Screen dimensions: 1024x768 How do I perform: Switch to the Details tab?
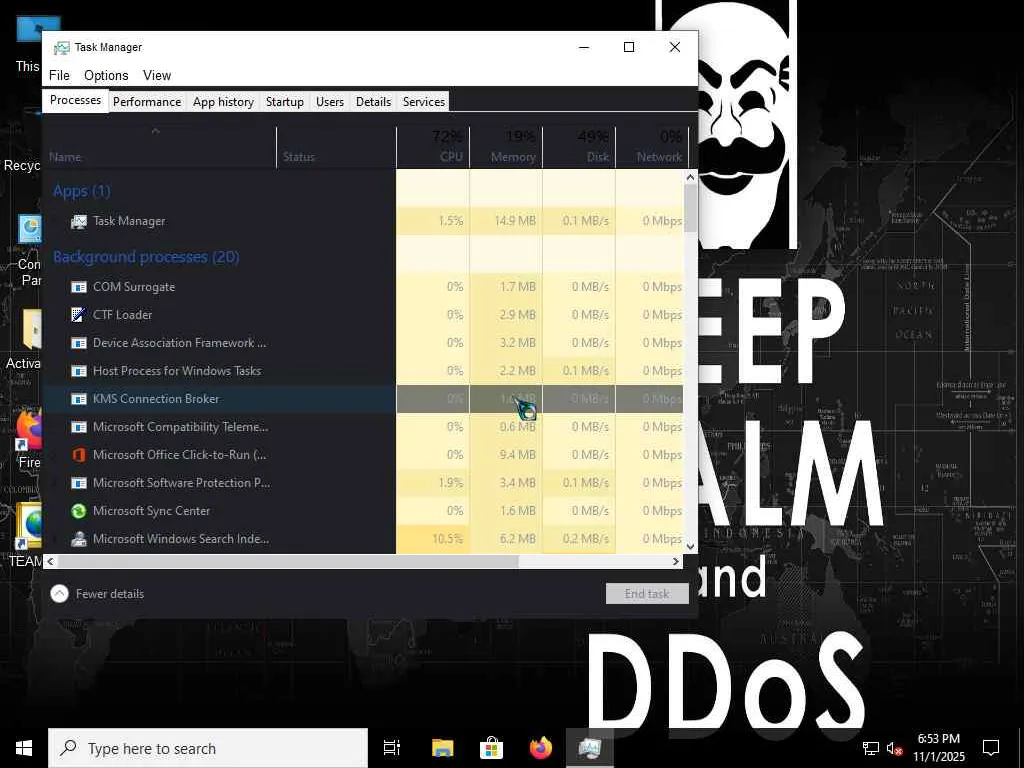374,102
